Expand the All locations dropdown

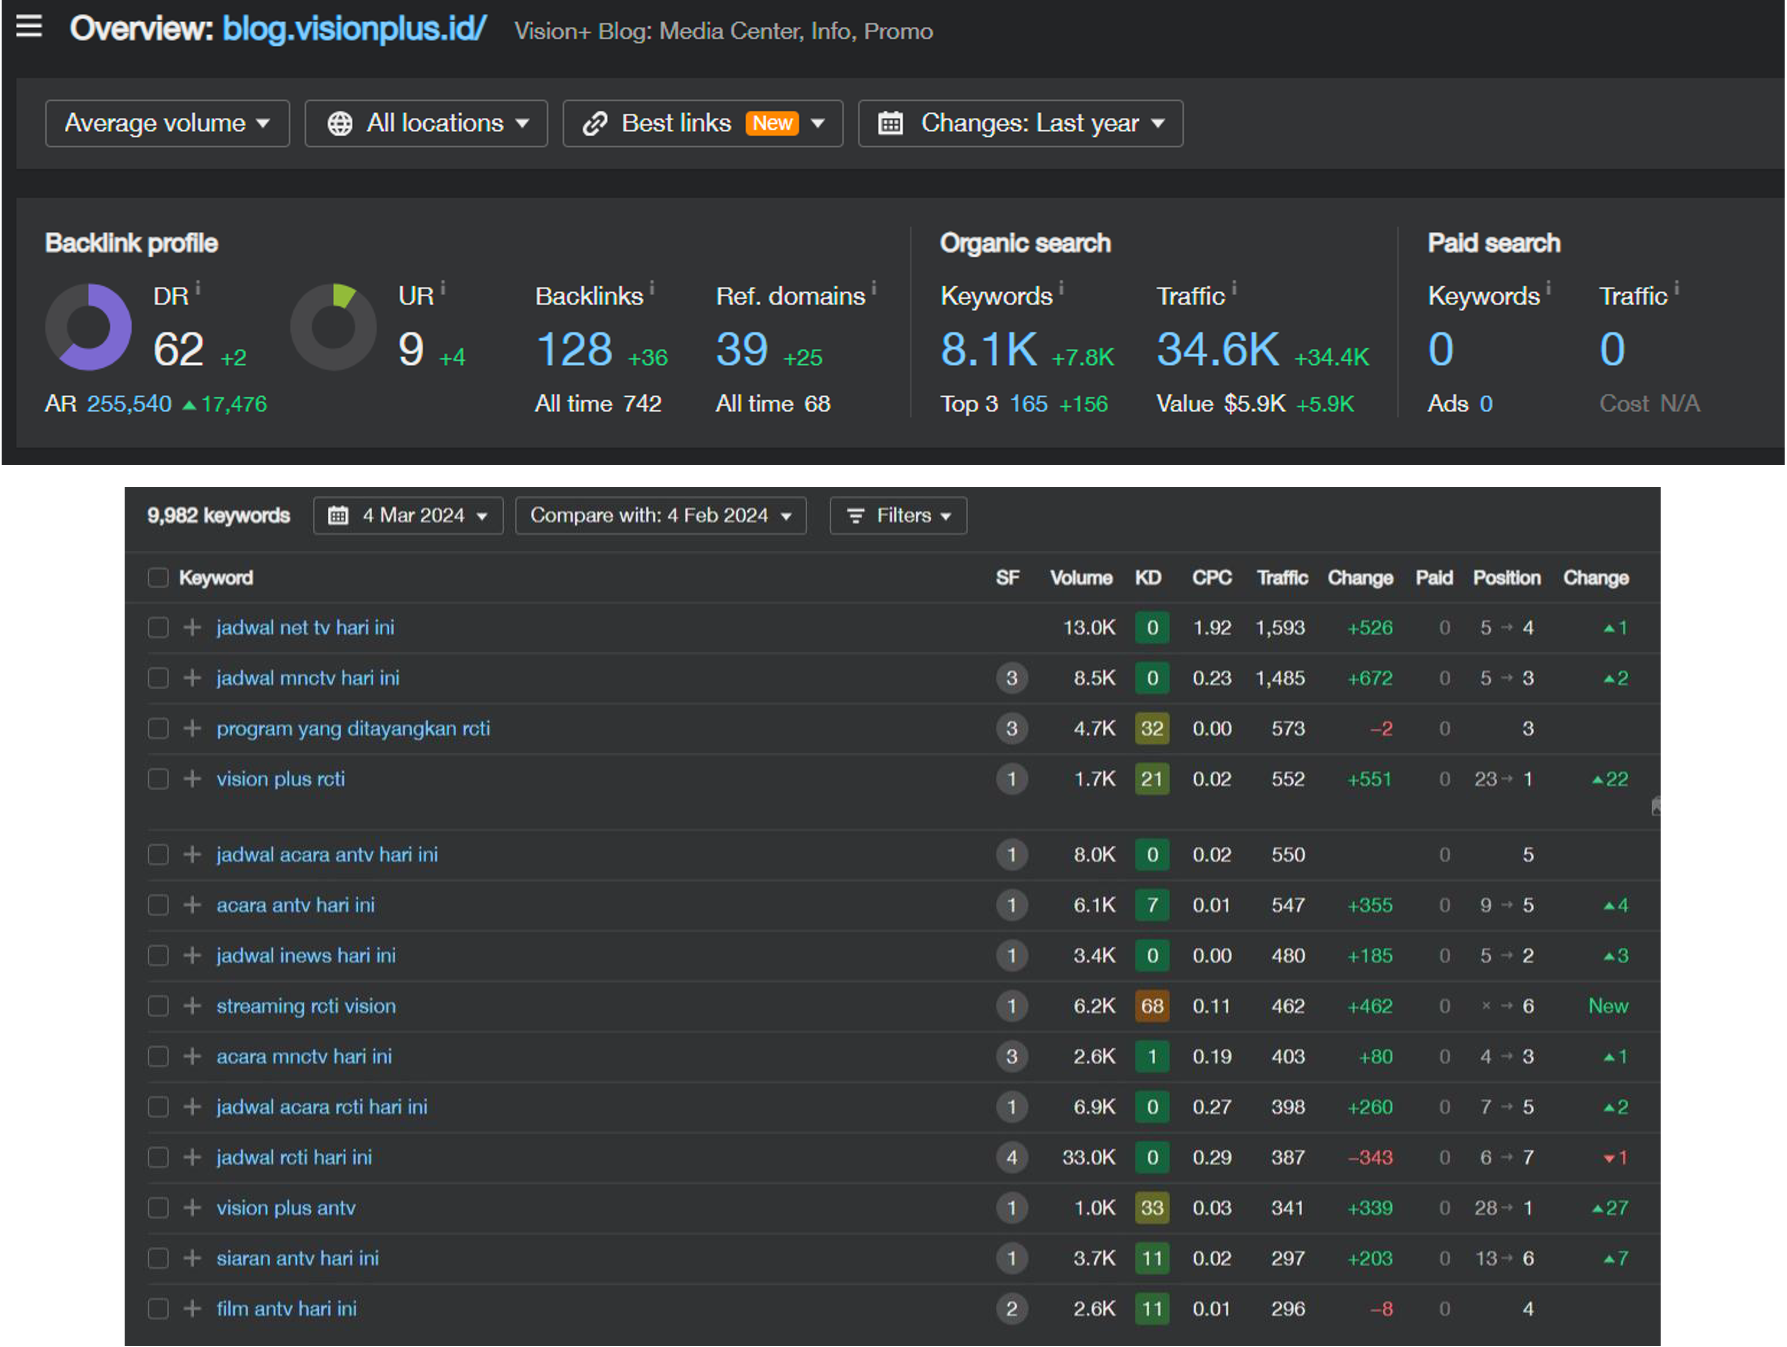click(427, 123)
